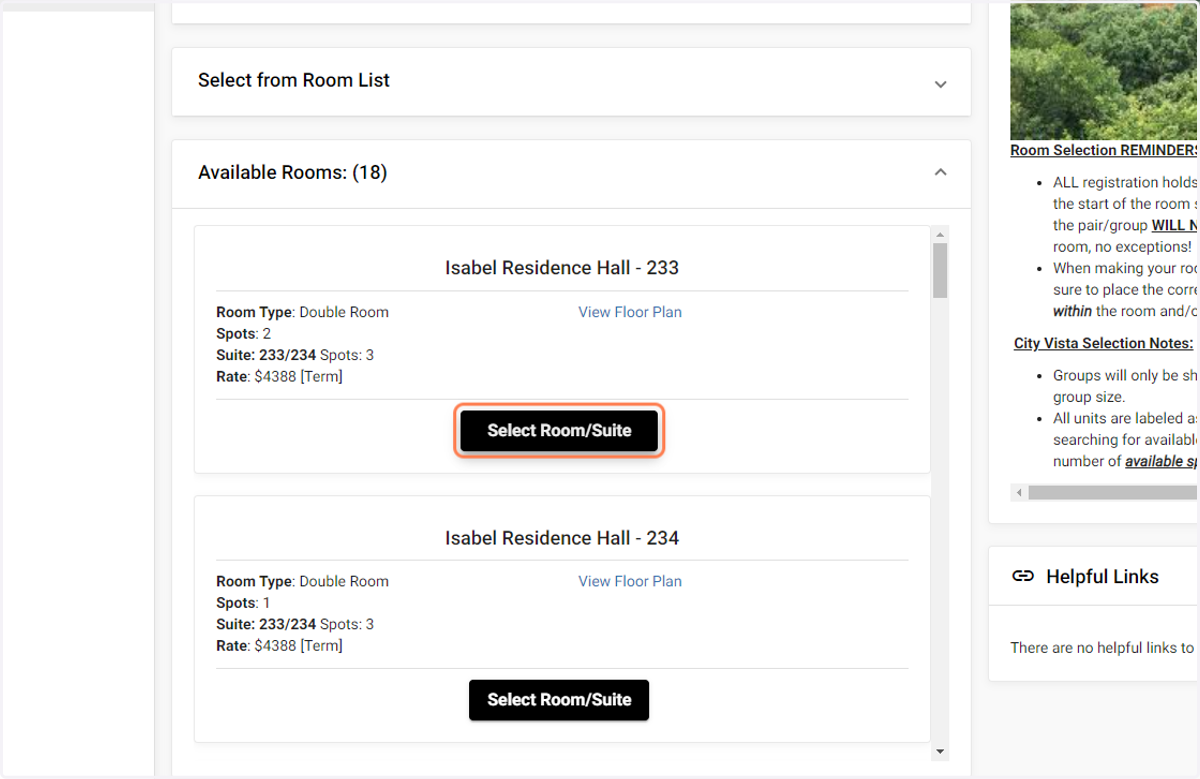Click 'Room Type: Double Room' in room 233 card
Viewport: 1200px width, 779px height.
coord(302,312)
